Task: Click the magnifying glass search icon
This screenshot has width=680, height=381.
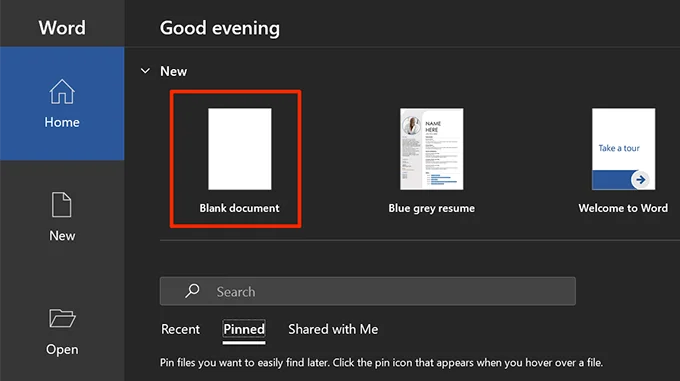Action: [x=192, y=291]
